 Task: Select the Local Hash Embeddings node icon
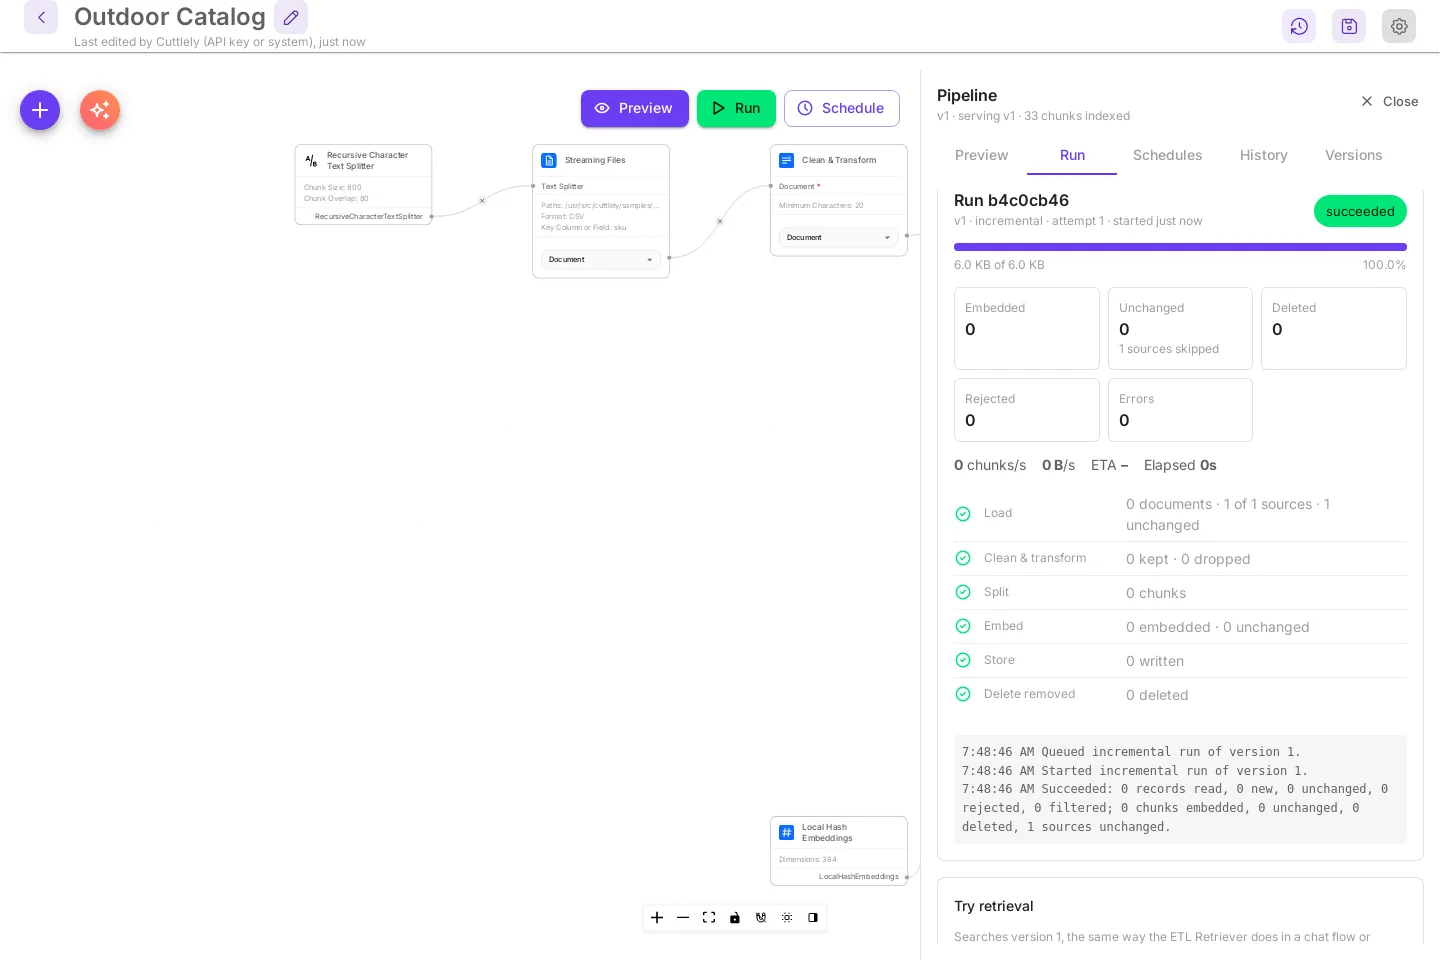(787, 832)
